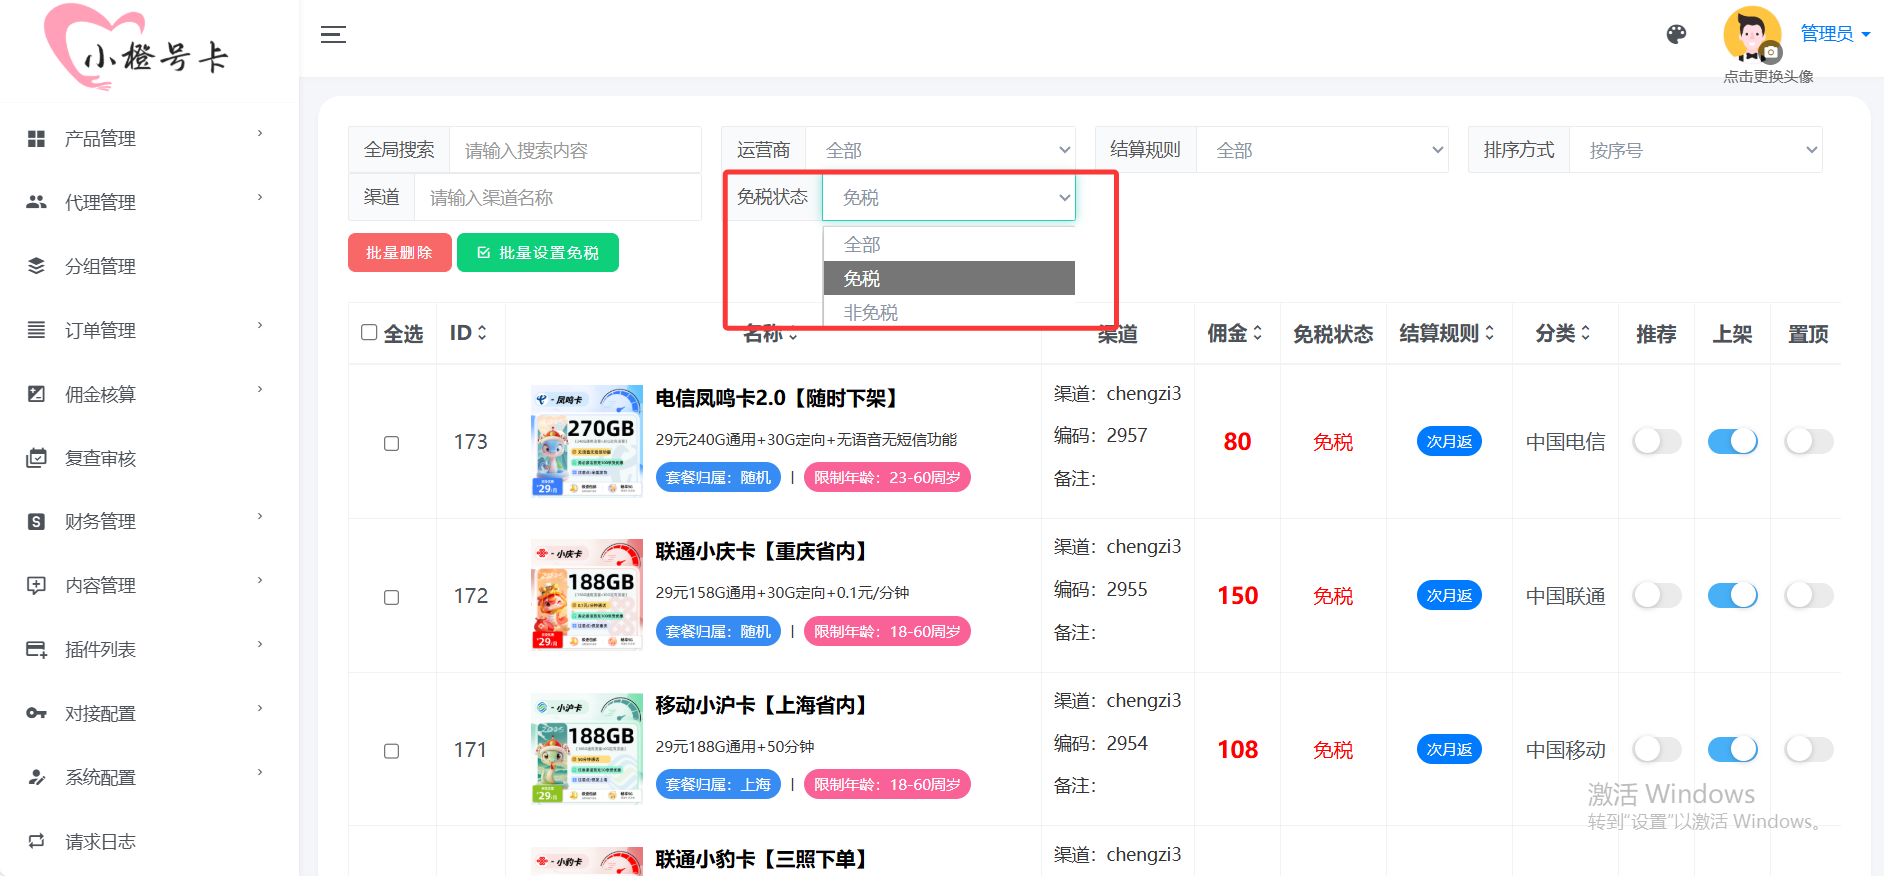
Task: Click the 分组管理 layers icon
Action: click(x=36, y=266)
